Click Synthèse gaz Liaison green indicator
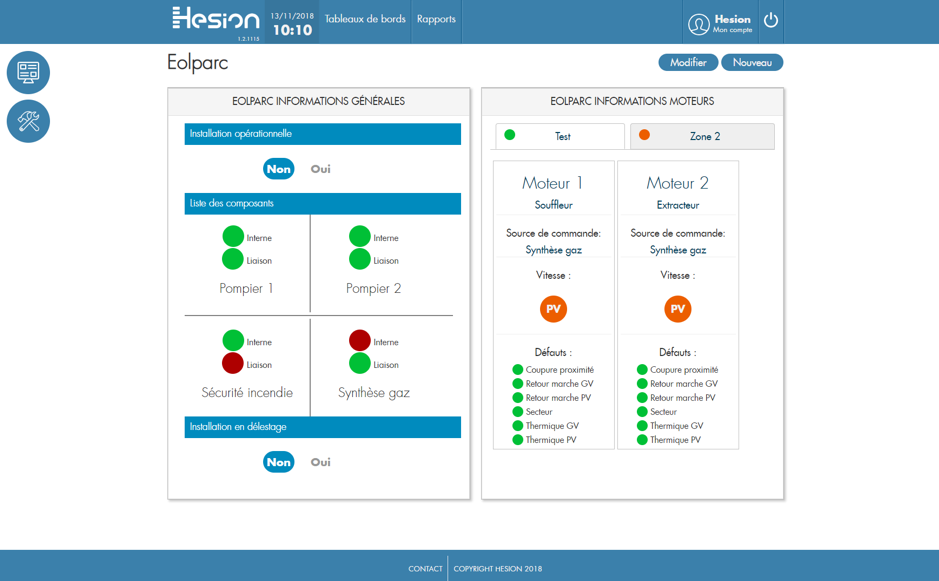 tap(359, 363)
